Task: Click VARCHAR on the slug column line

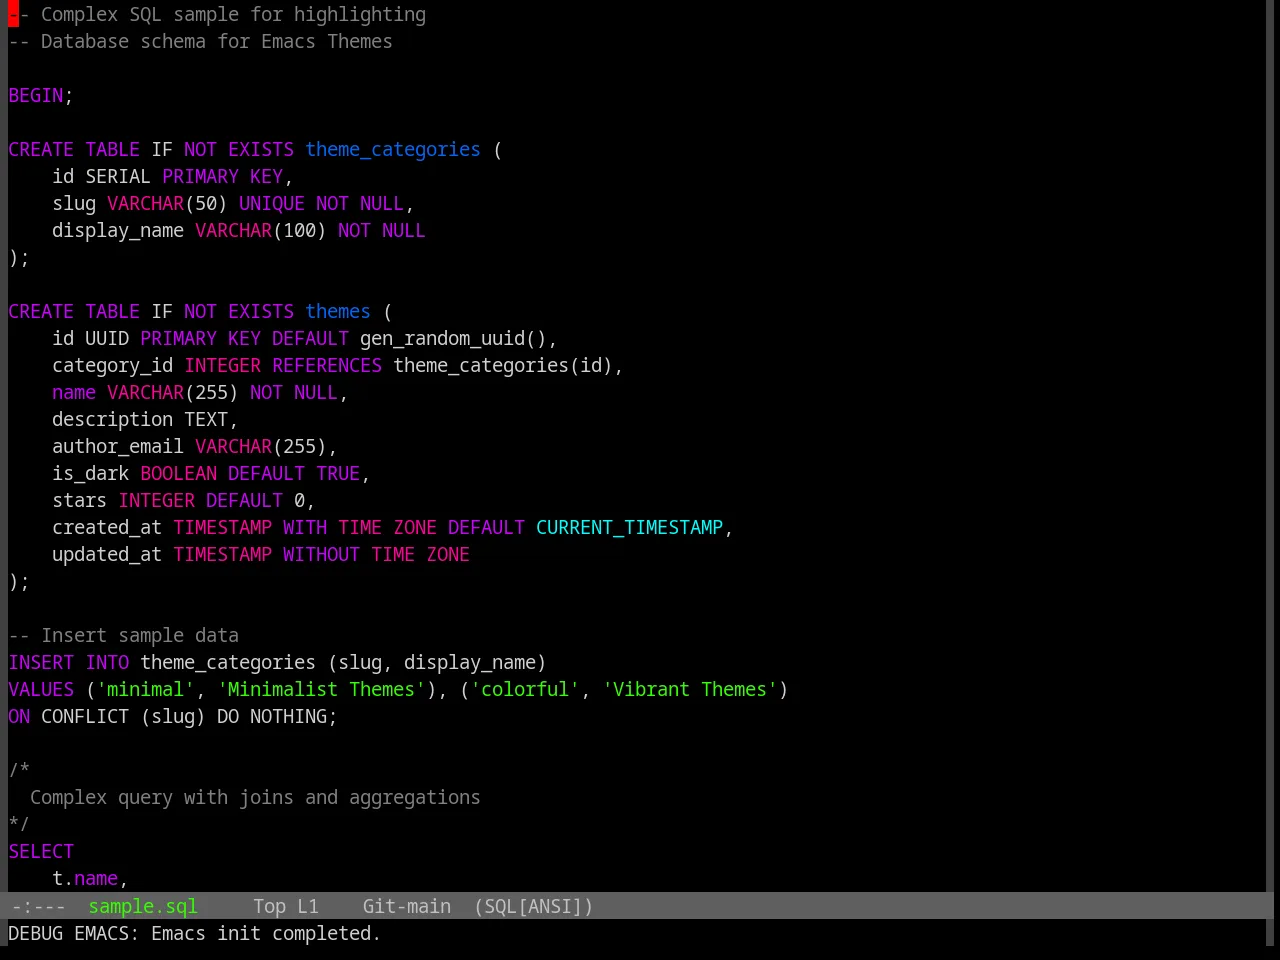Action: (x=146, y=203)
